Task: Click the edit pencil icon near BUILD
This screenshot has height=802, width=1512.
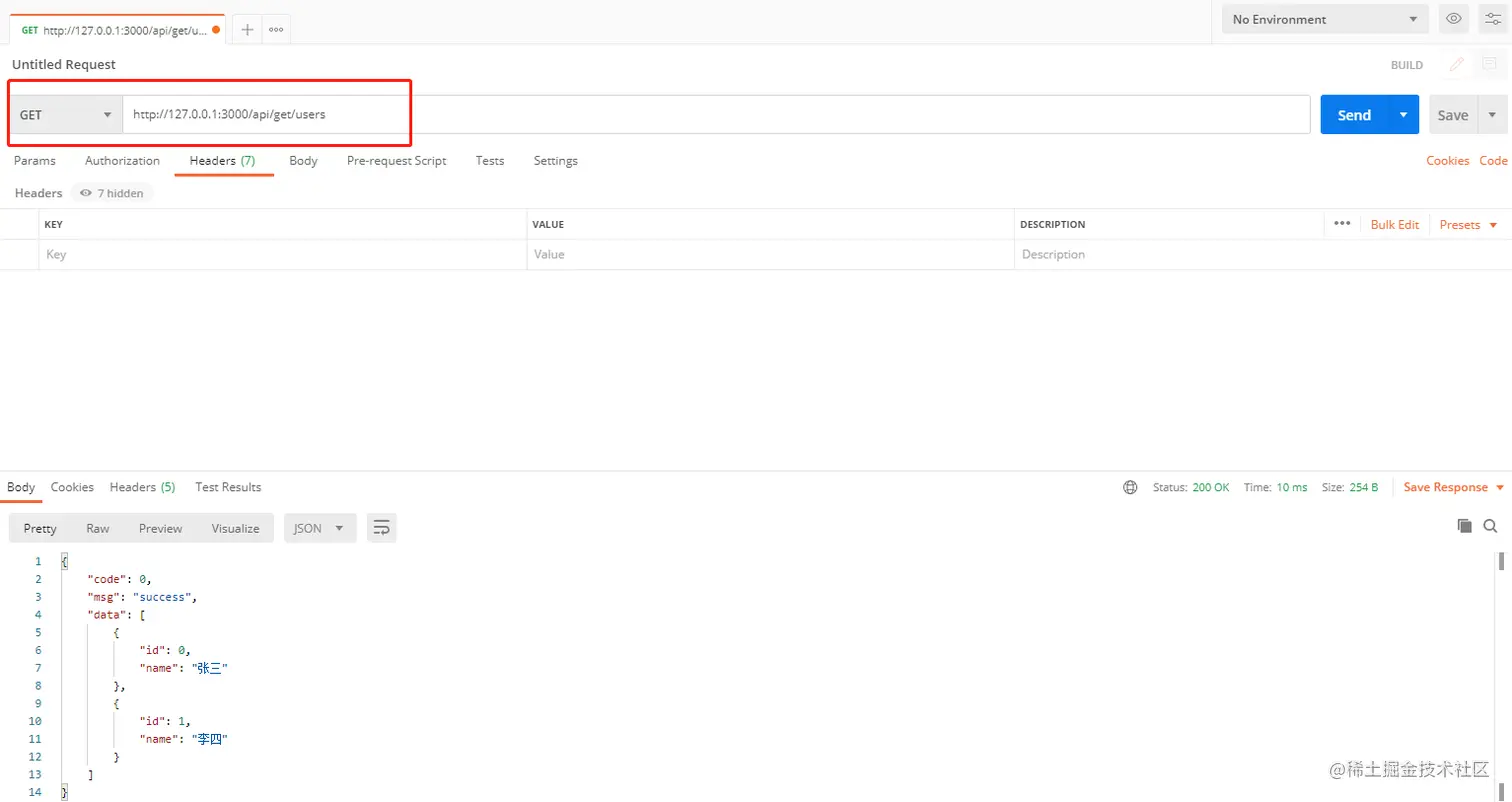Action: click(x=1457, y=64)
